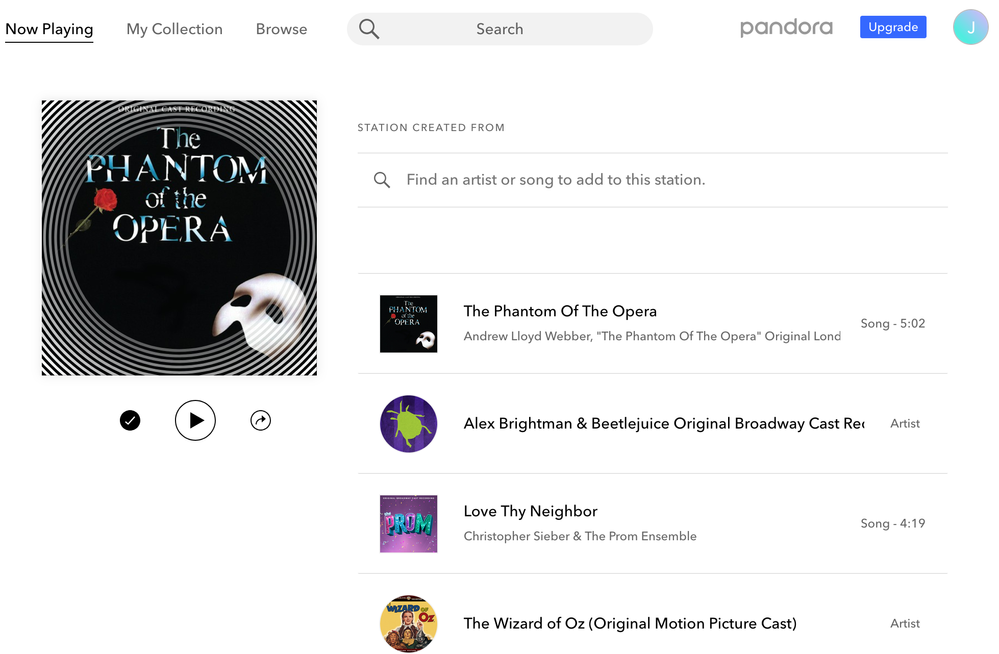Open the Now Playing tab

click(49, 29)
